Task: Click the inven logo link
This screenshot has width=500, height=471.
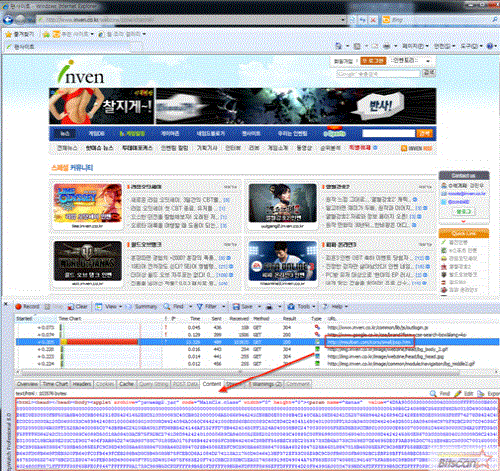Action: pyautogui.click(x=81, y=72)
